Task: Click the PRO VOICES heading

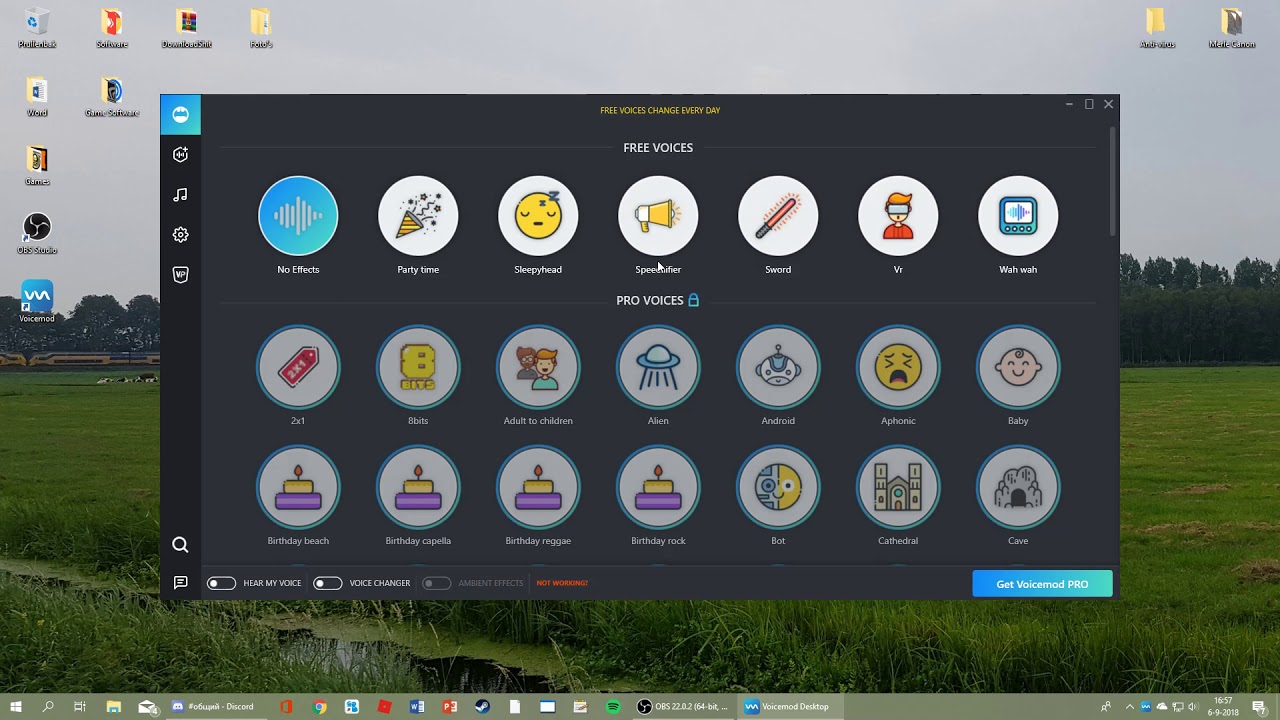Action: (650, 301)
